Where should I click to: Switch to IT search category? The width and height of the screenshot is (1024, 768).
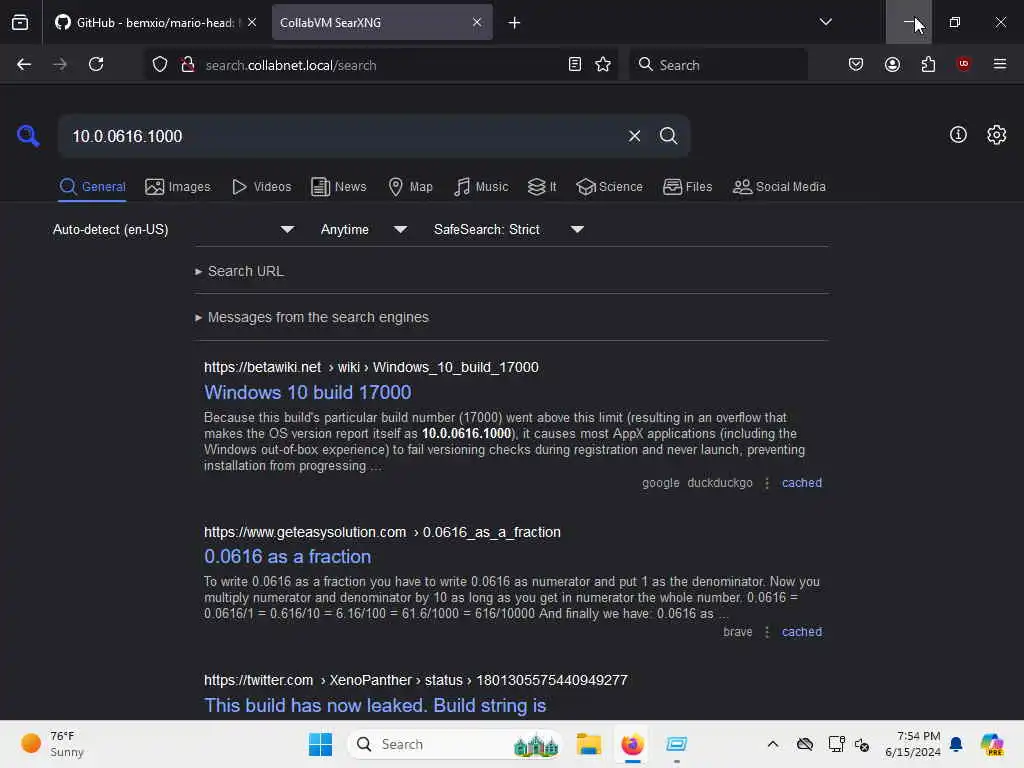[x=542, y=187]
